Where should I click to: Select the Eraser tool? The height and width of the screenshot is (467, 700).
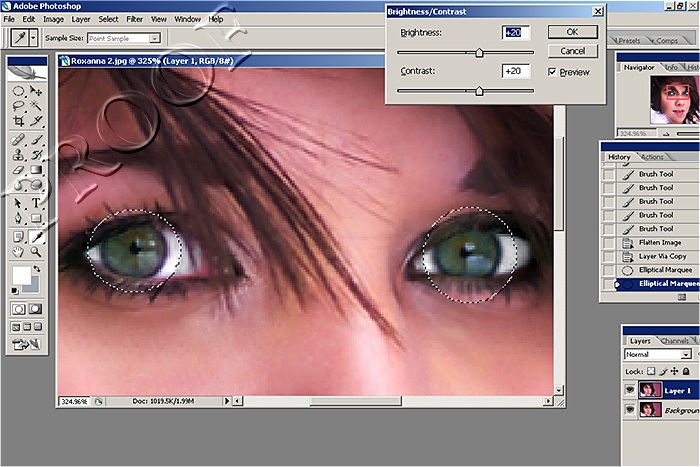[x=18, y=170]
